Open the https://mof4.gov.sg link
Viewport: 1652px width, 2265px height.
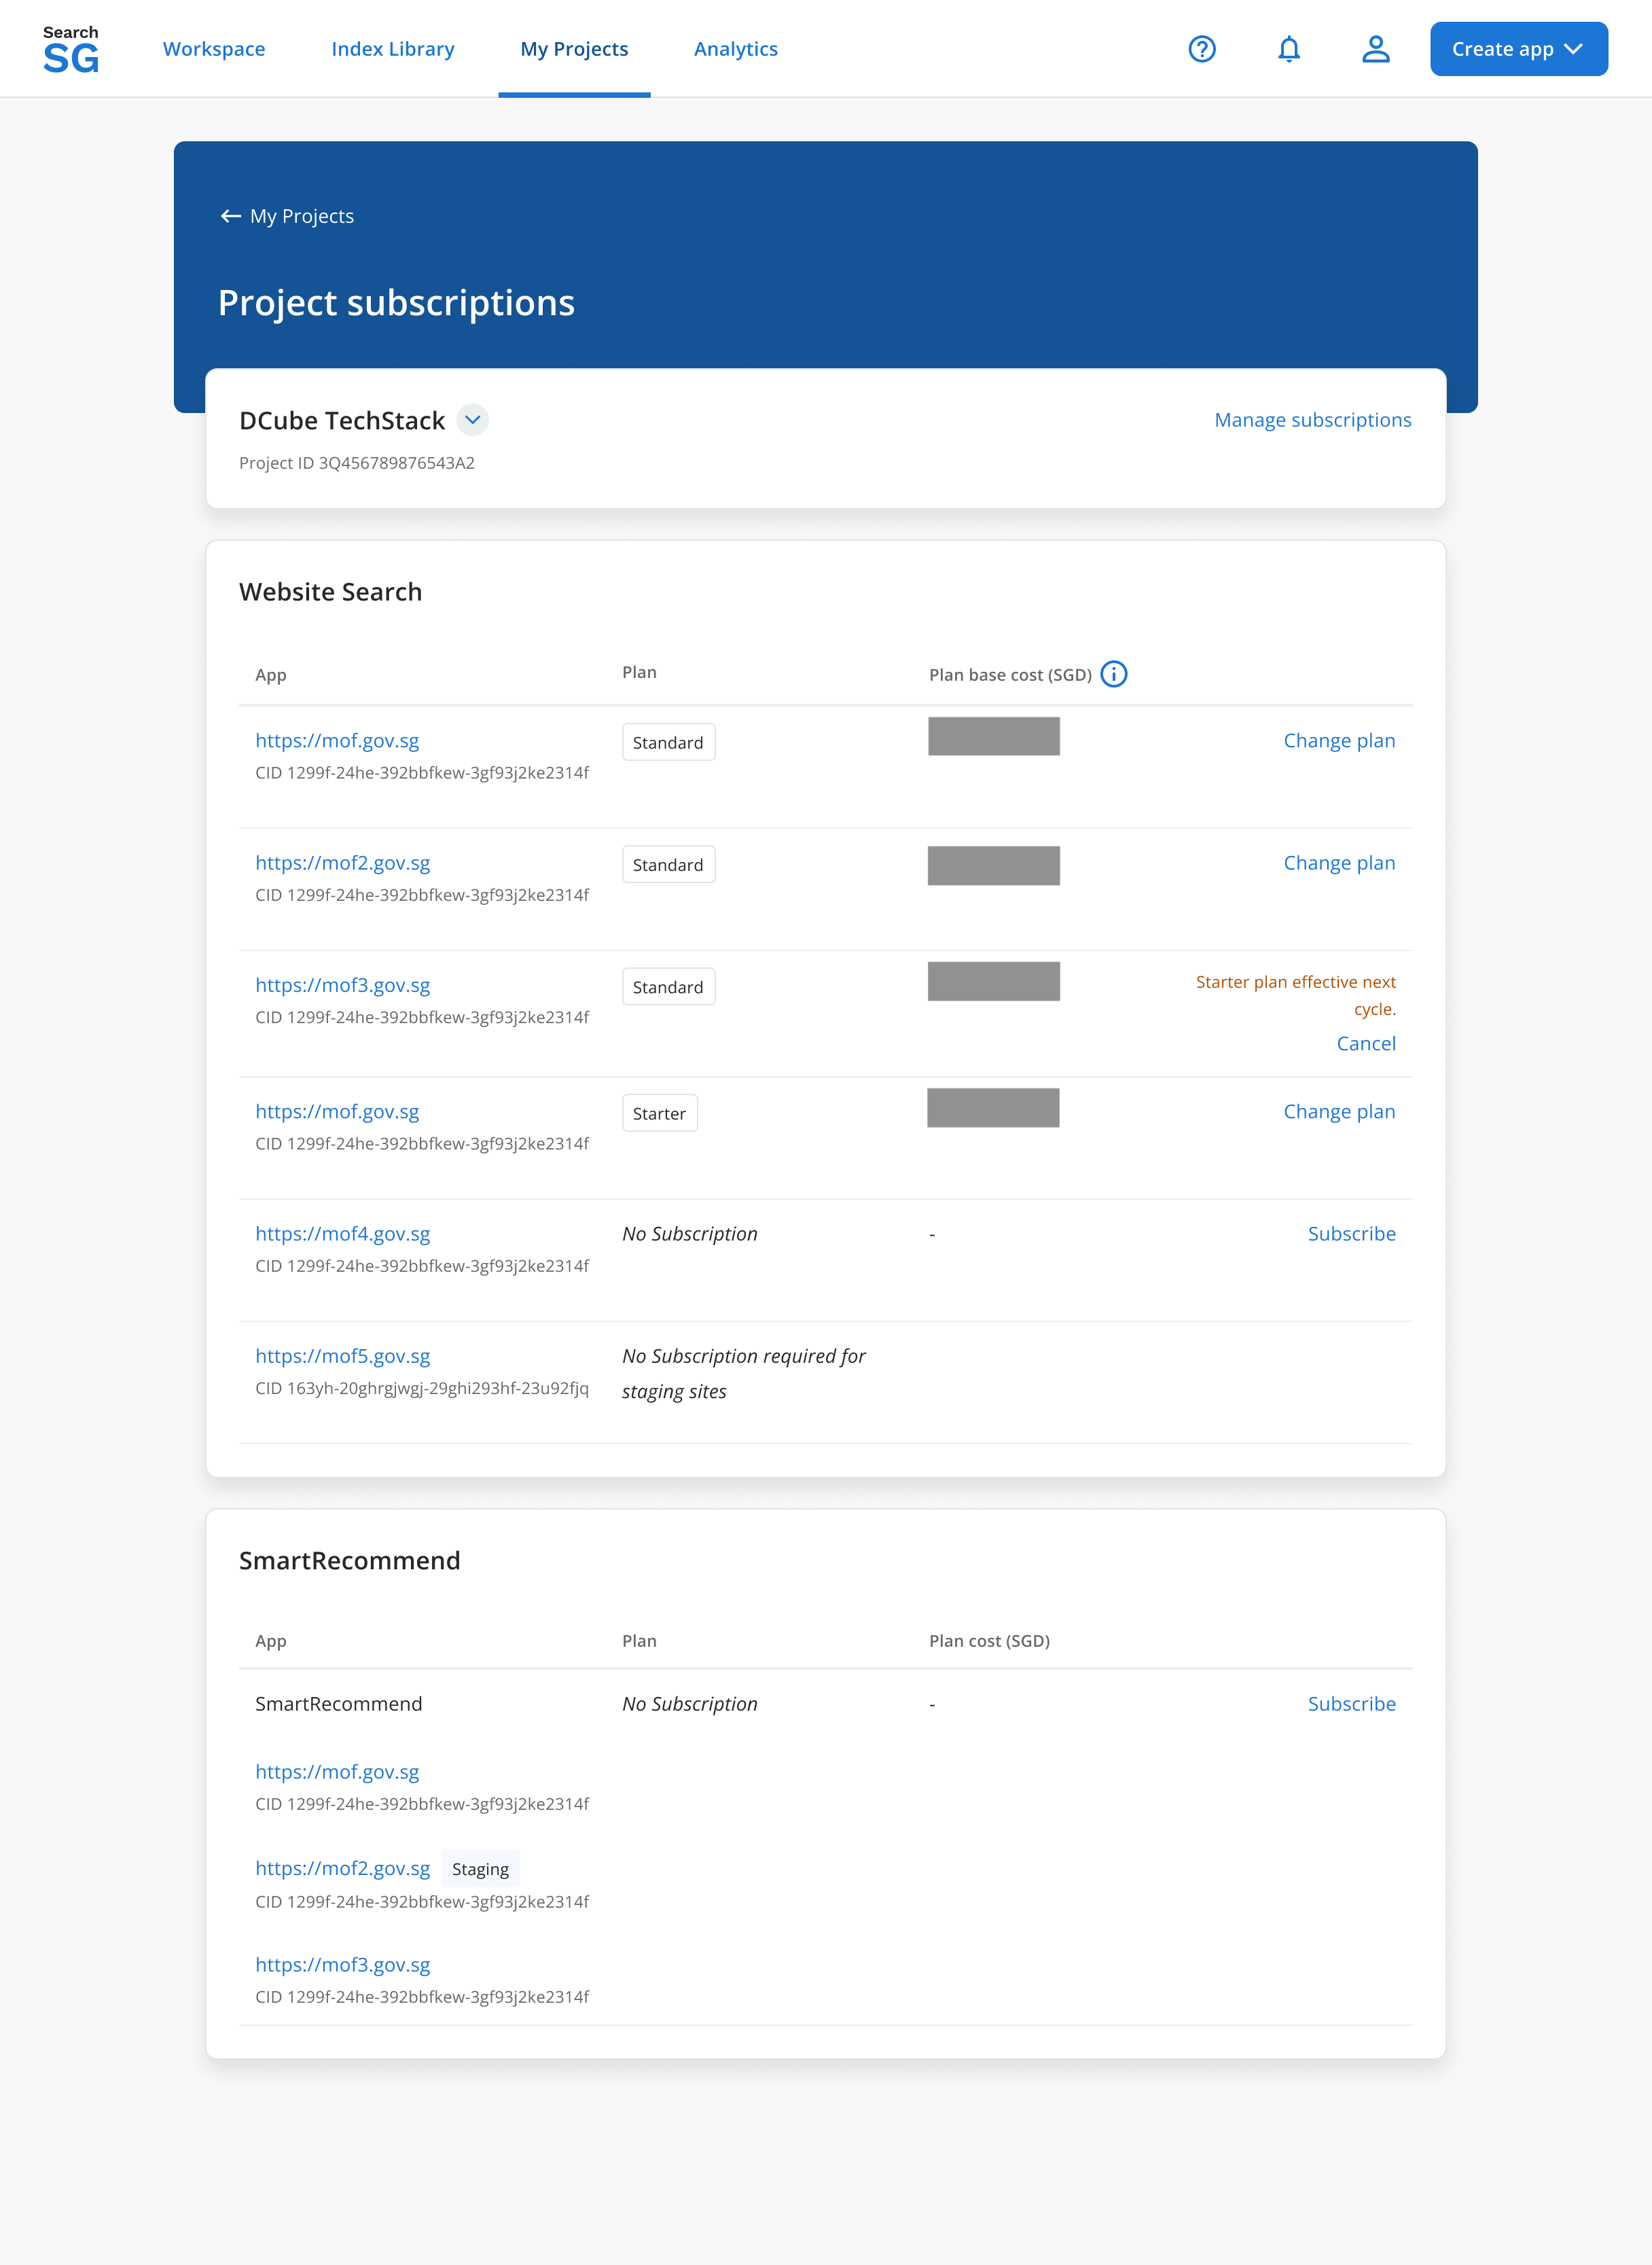[343, 1234]
